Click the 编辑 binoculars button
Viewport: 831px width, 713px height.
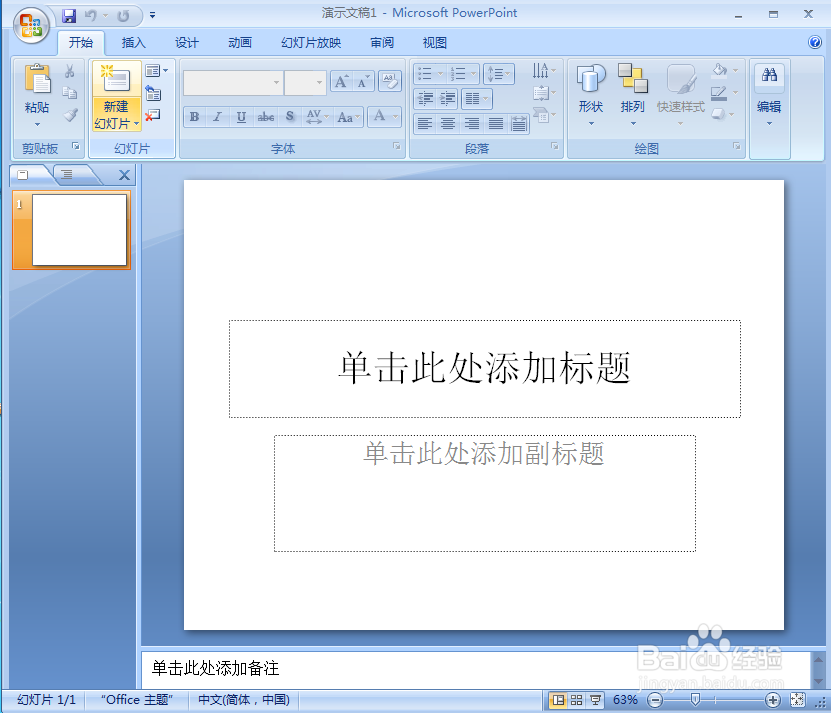[x=769, y=95]
